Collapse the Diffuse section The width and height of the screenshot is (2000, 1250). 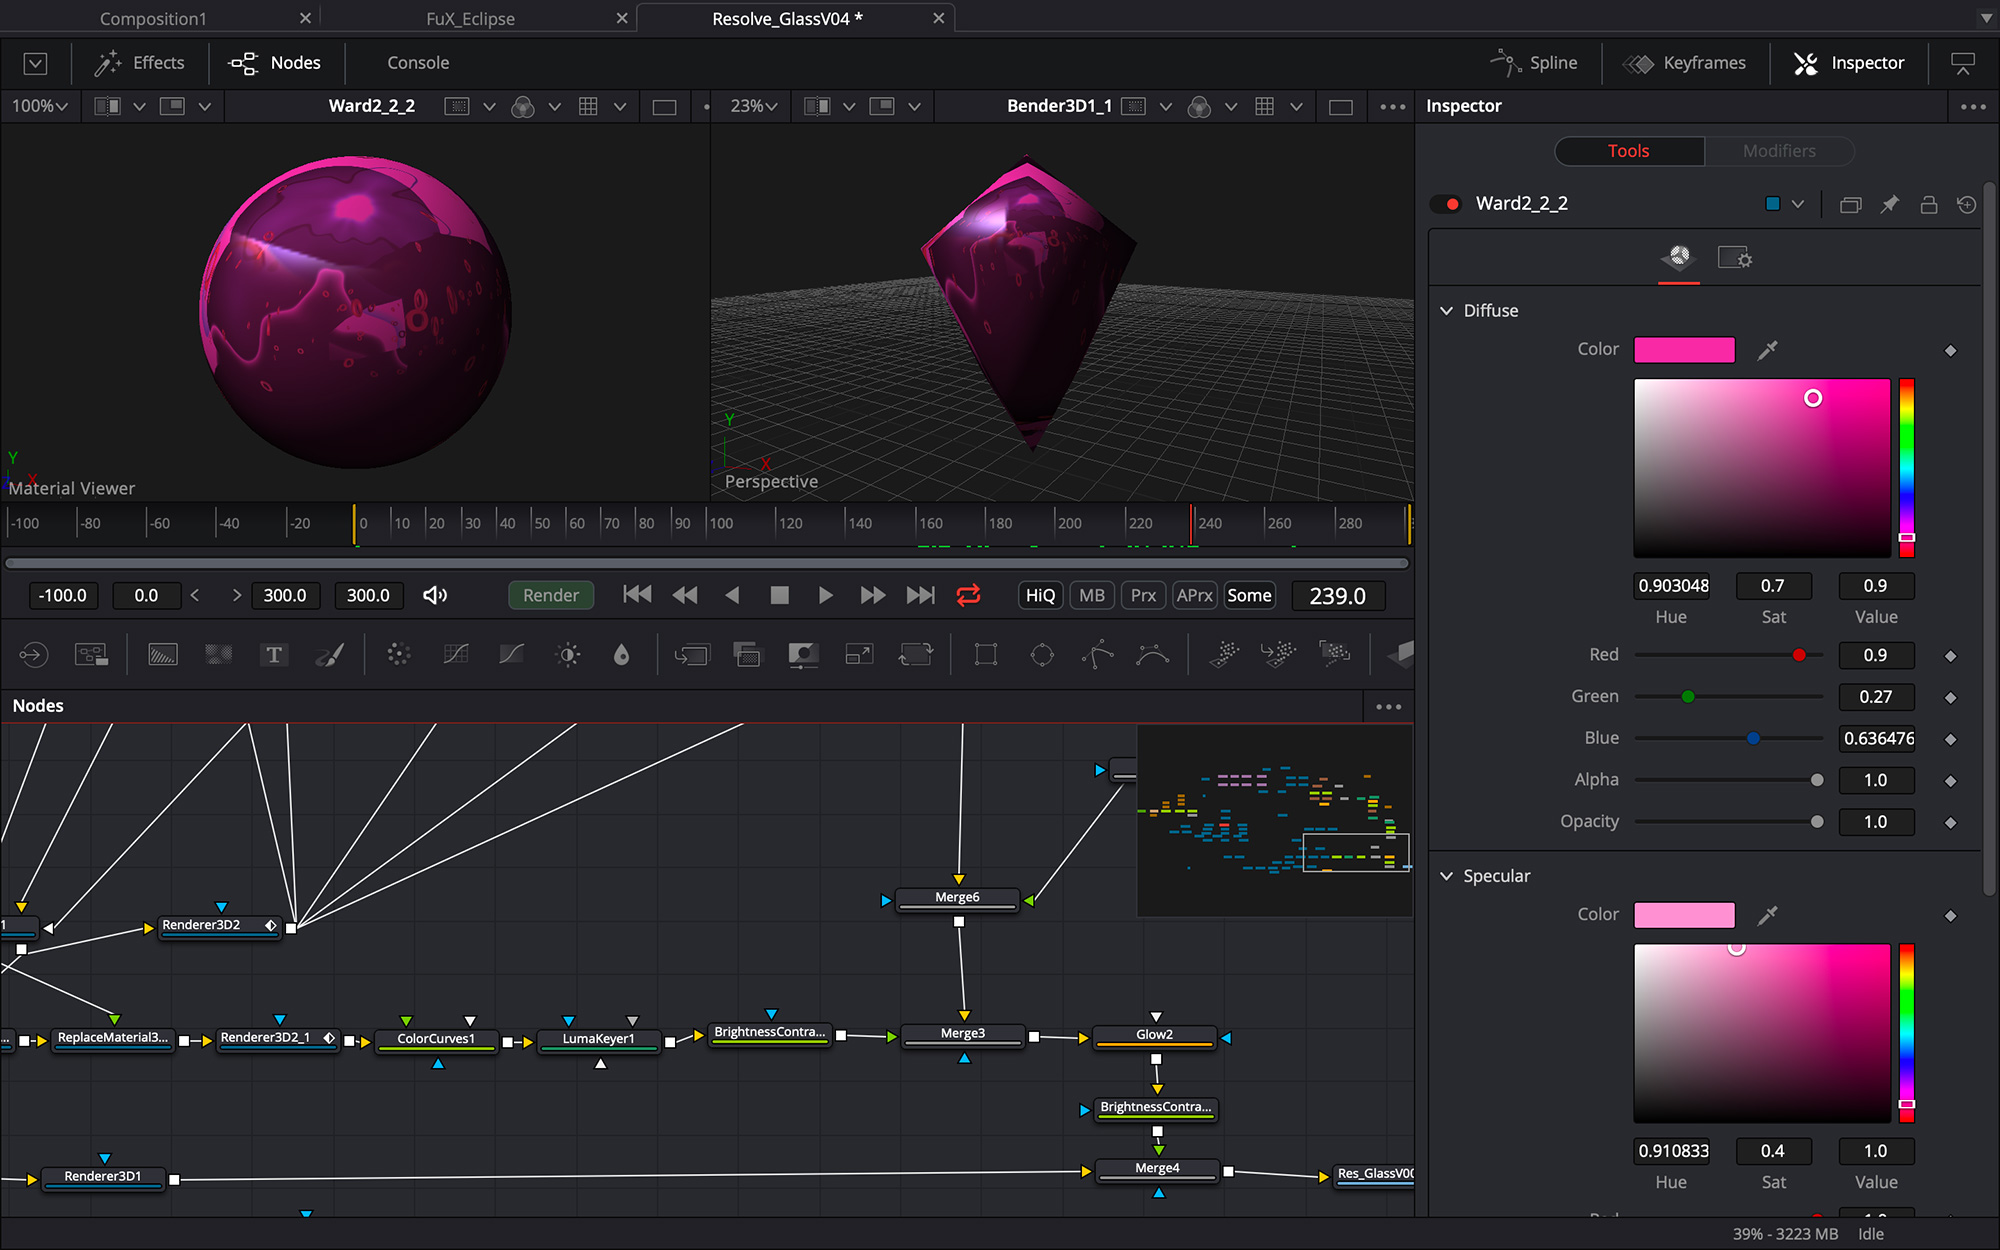coord(1446,311)
